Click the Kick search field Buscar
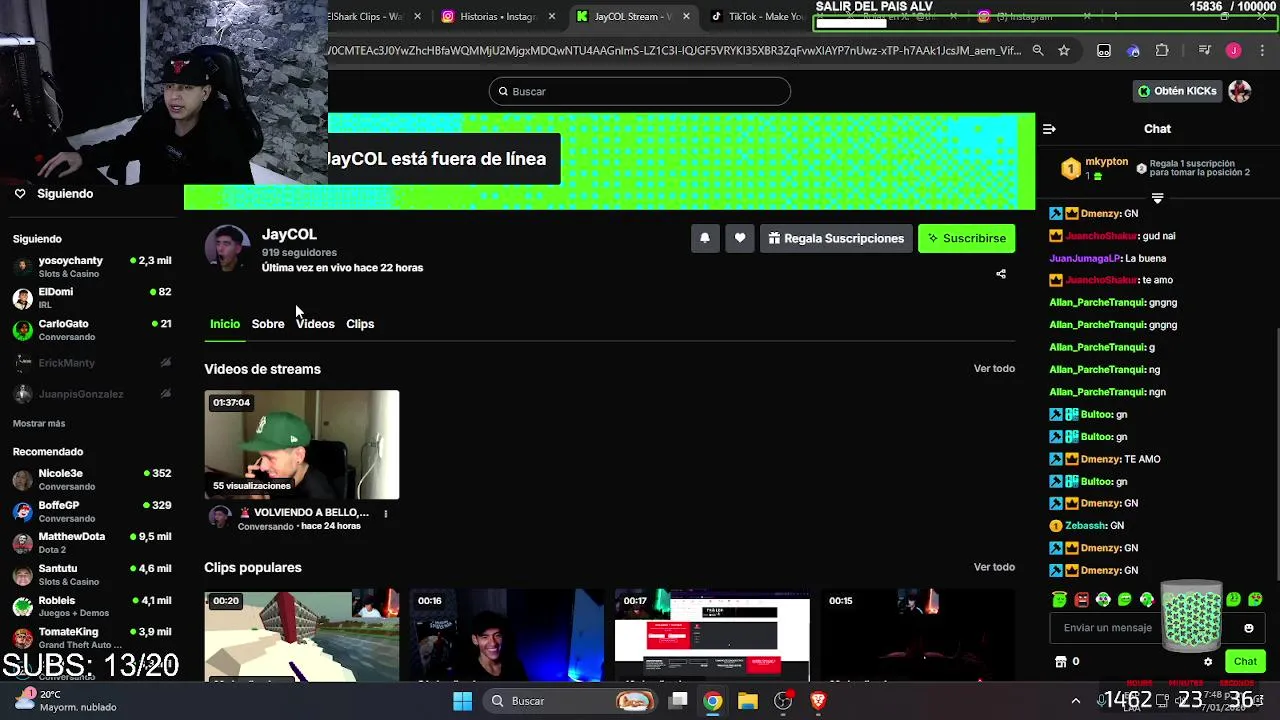 coord(640,91)
